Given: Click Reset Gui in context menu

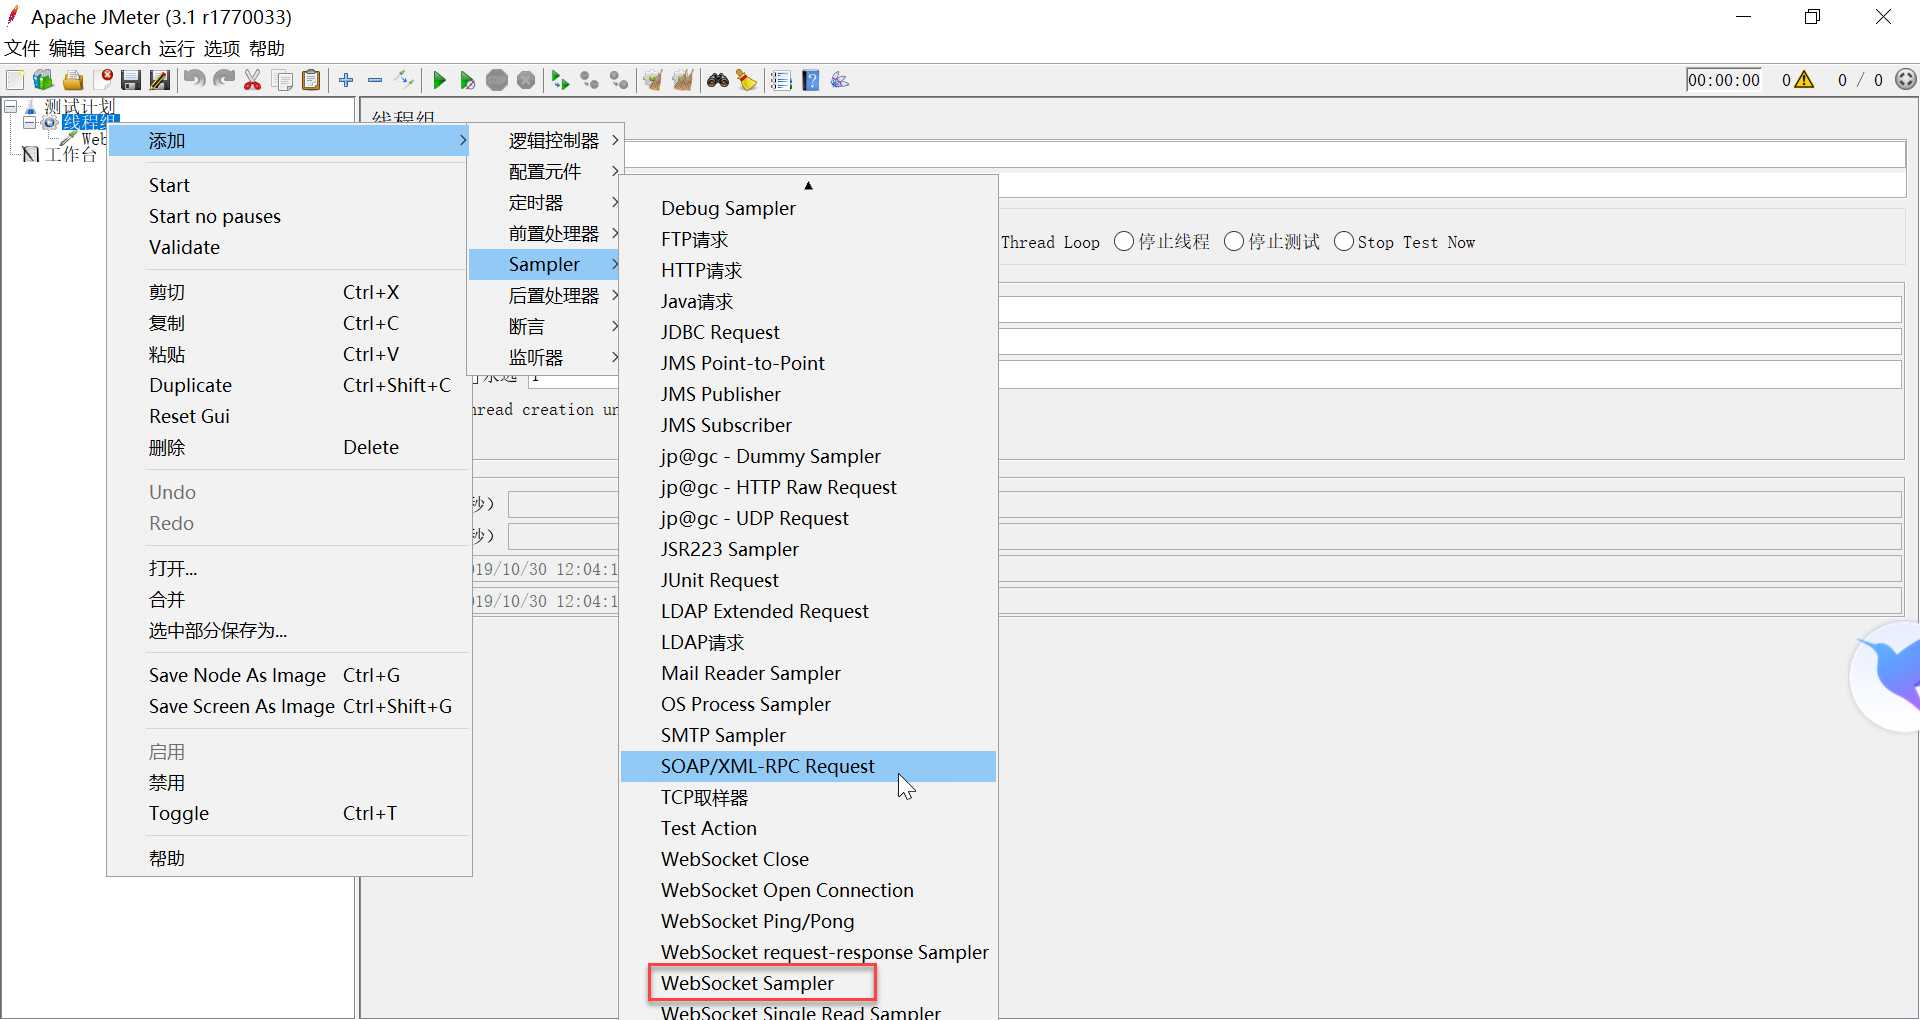Looking at the screenshot, I should point(288,417).
